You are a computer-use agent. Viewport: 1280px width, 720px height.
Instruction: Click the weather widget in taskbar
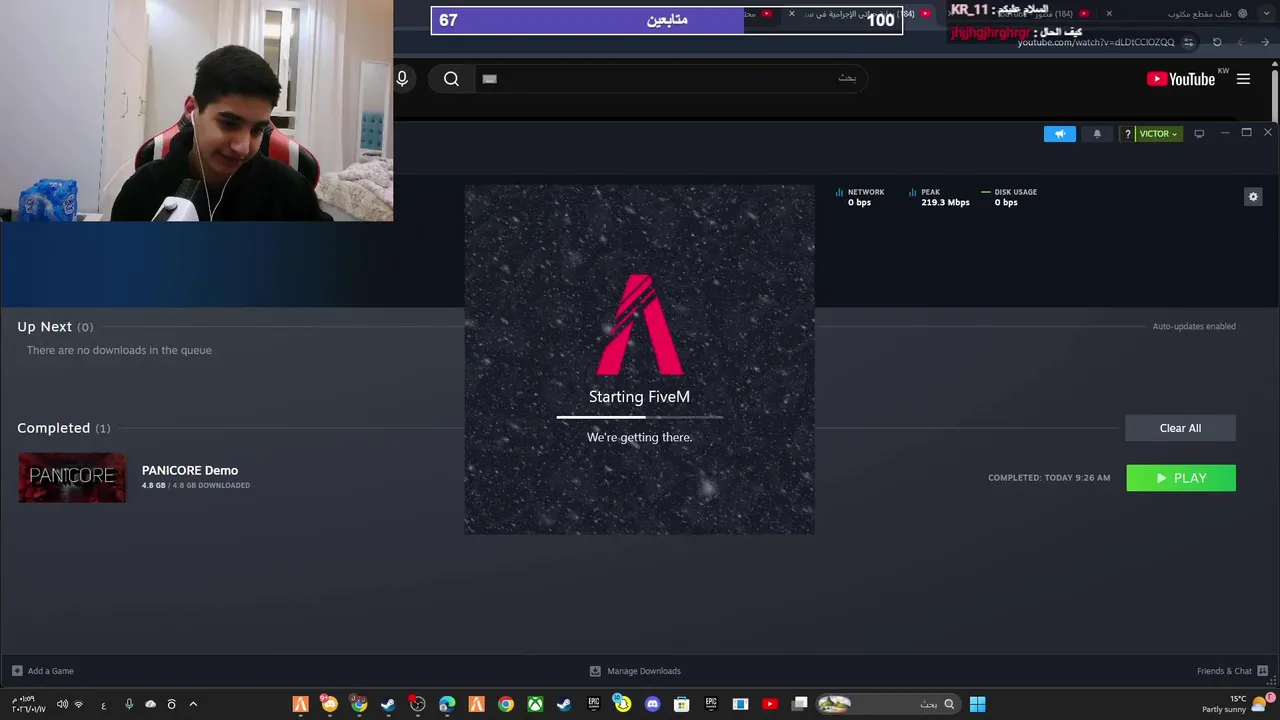click(1239, 704)
